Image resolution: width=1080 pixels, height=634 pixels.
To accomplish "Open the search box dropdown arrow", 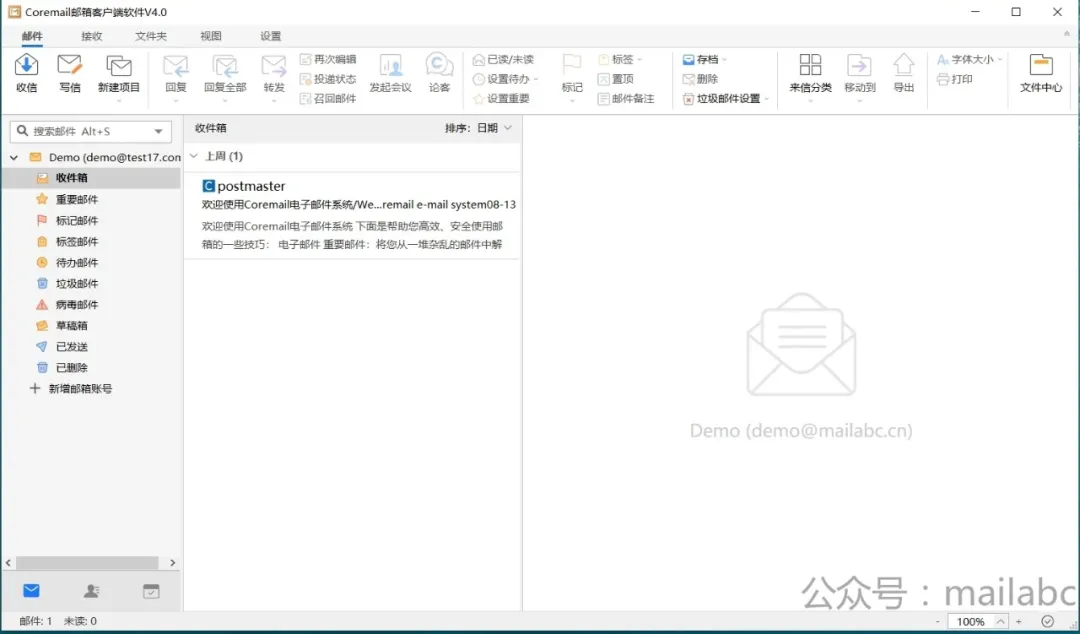I will pyautogui.click(x=158, y=131).
